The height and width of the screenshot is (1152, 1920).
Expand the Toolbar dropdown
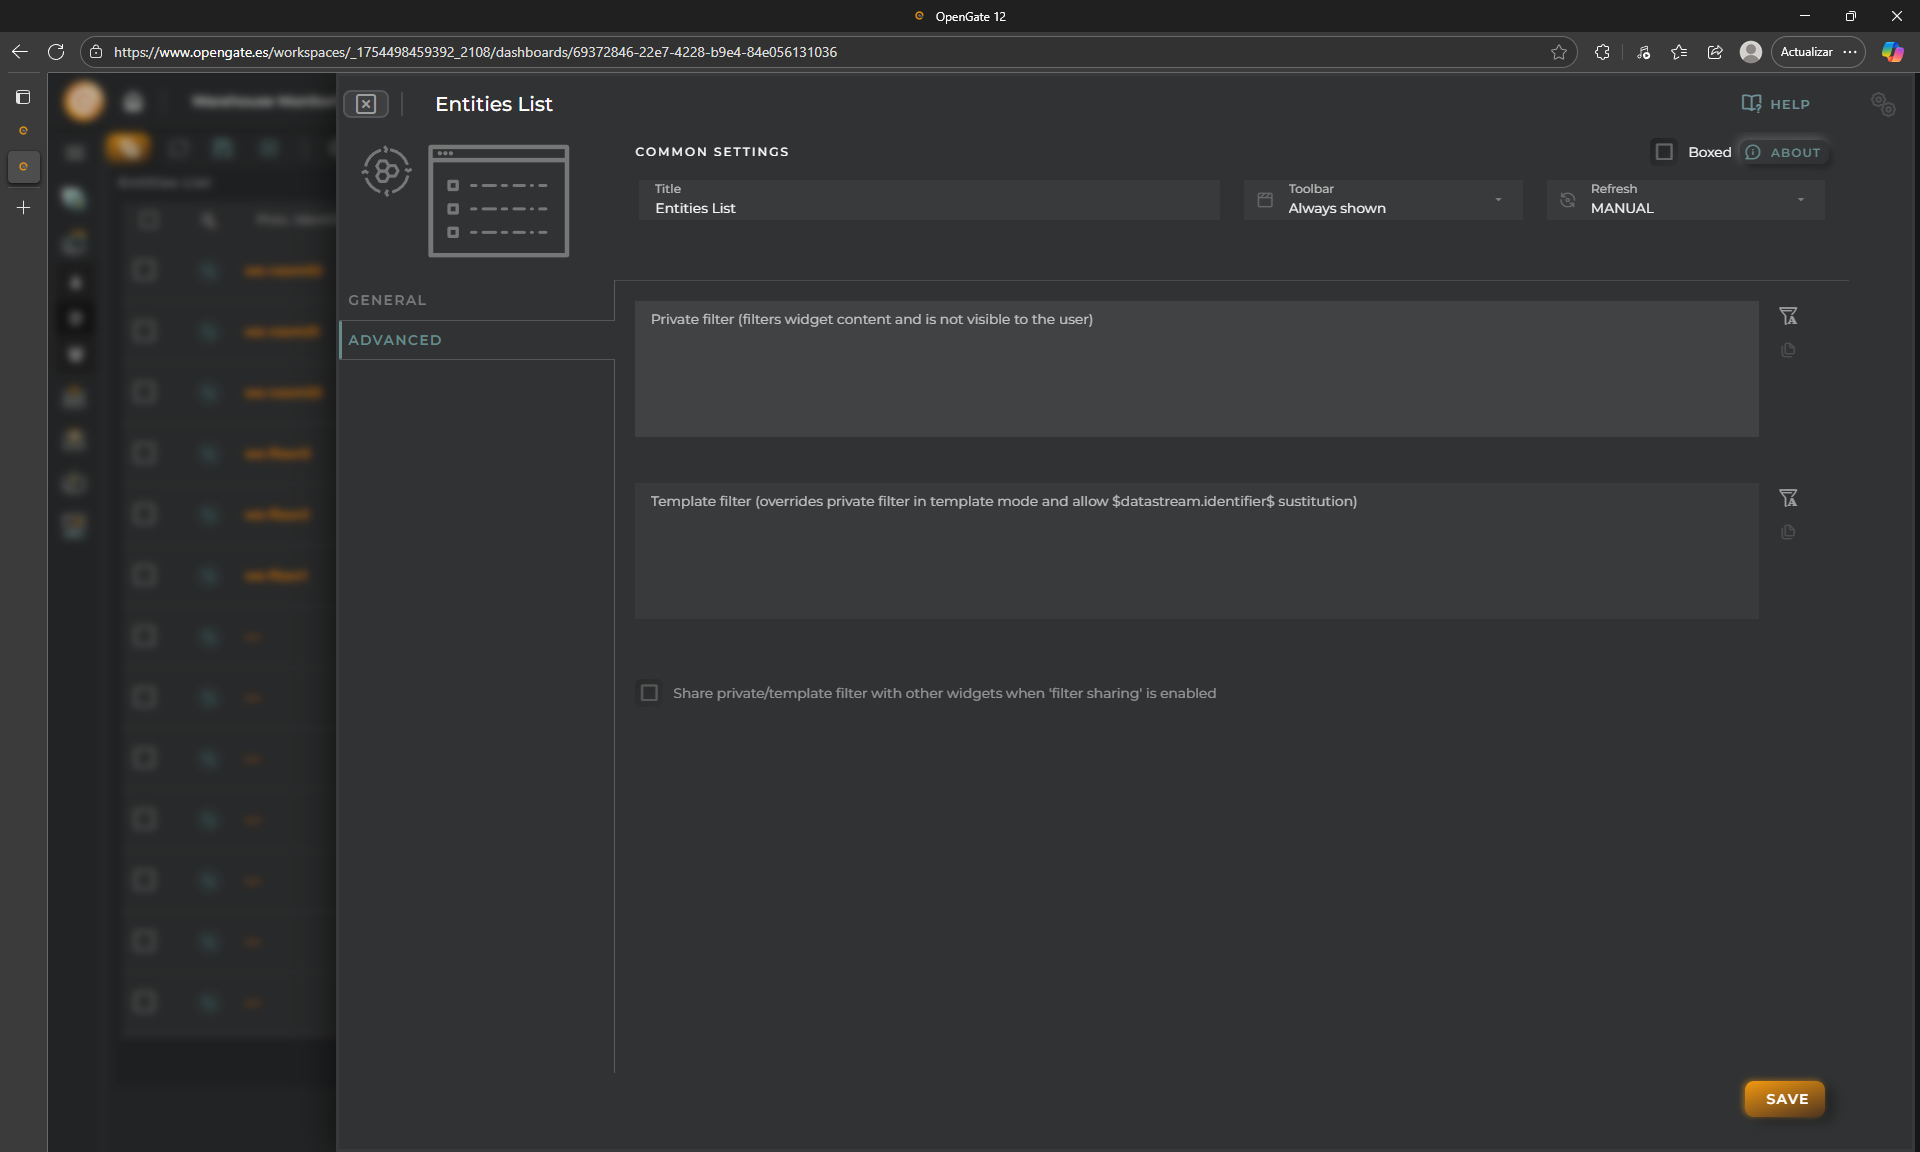point(1383,200)
